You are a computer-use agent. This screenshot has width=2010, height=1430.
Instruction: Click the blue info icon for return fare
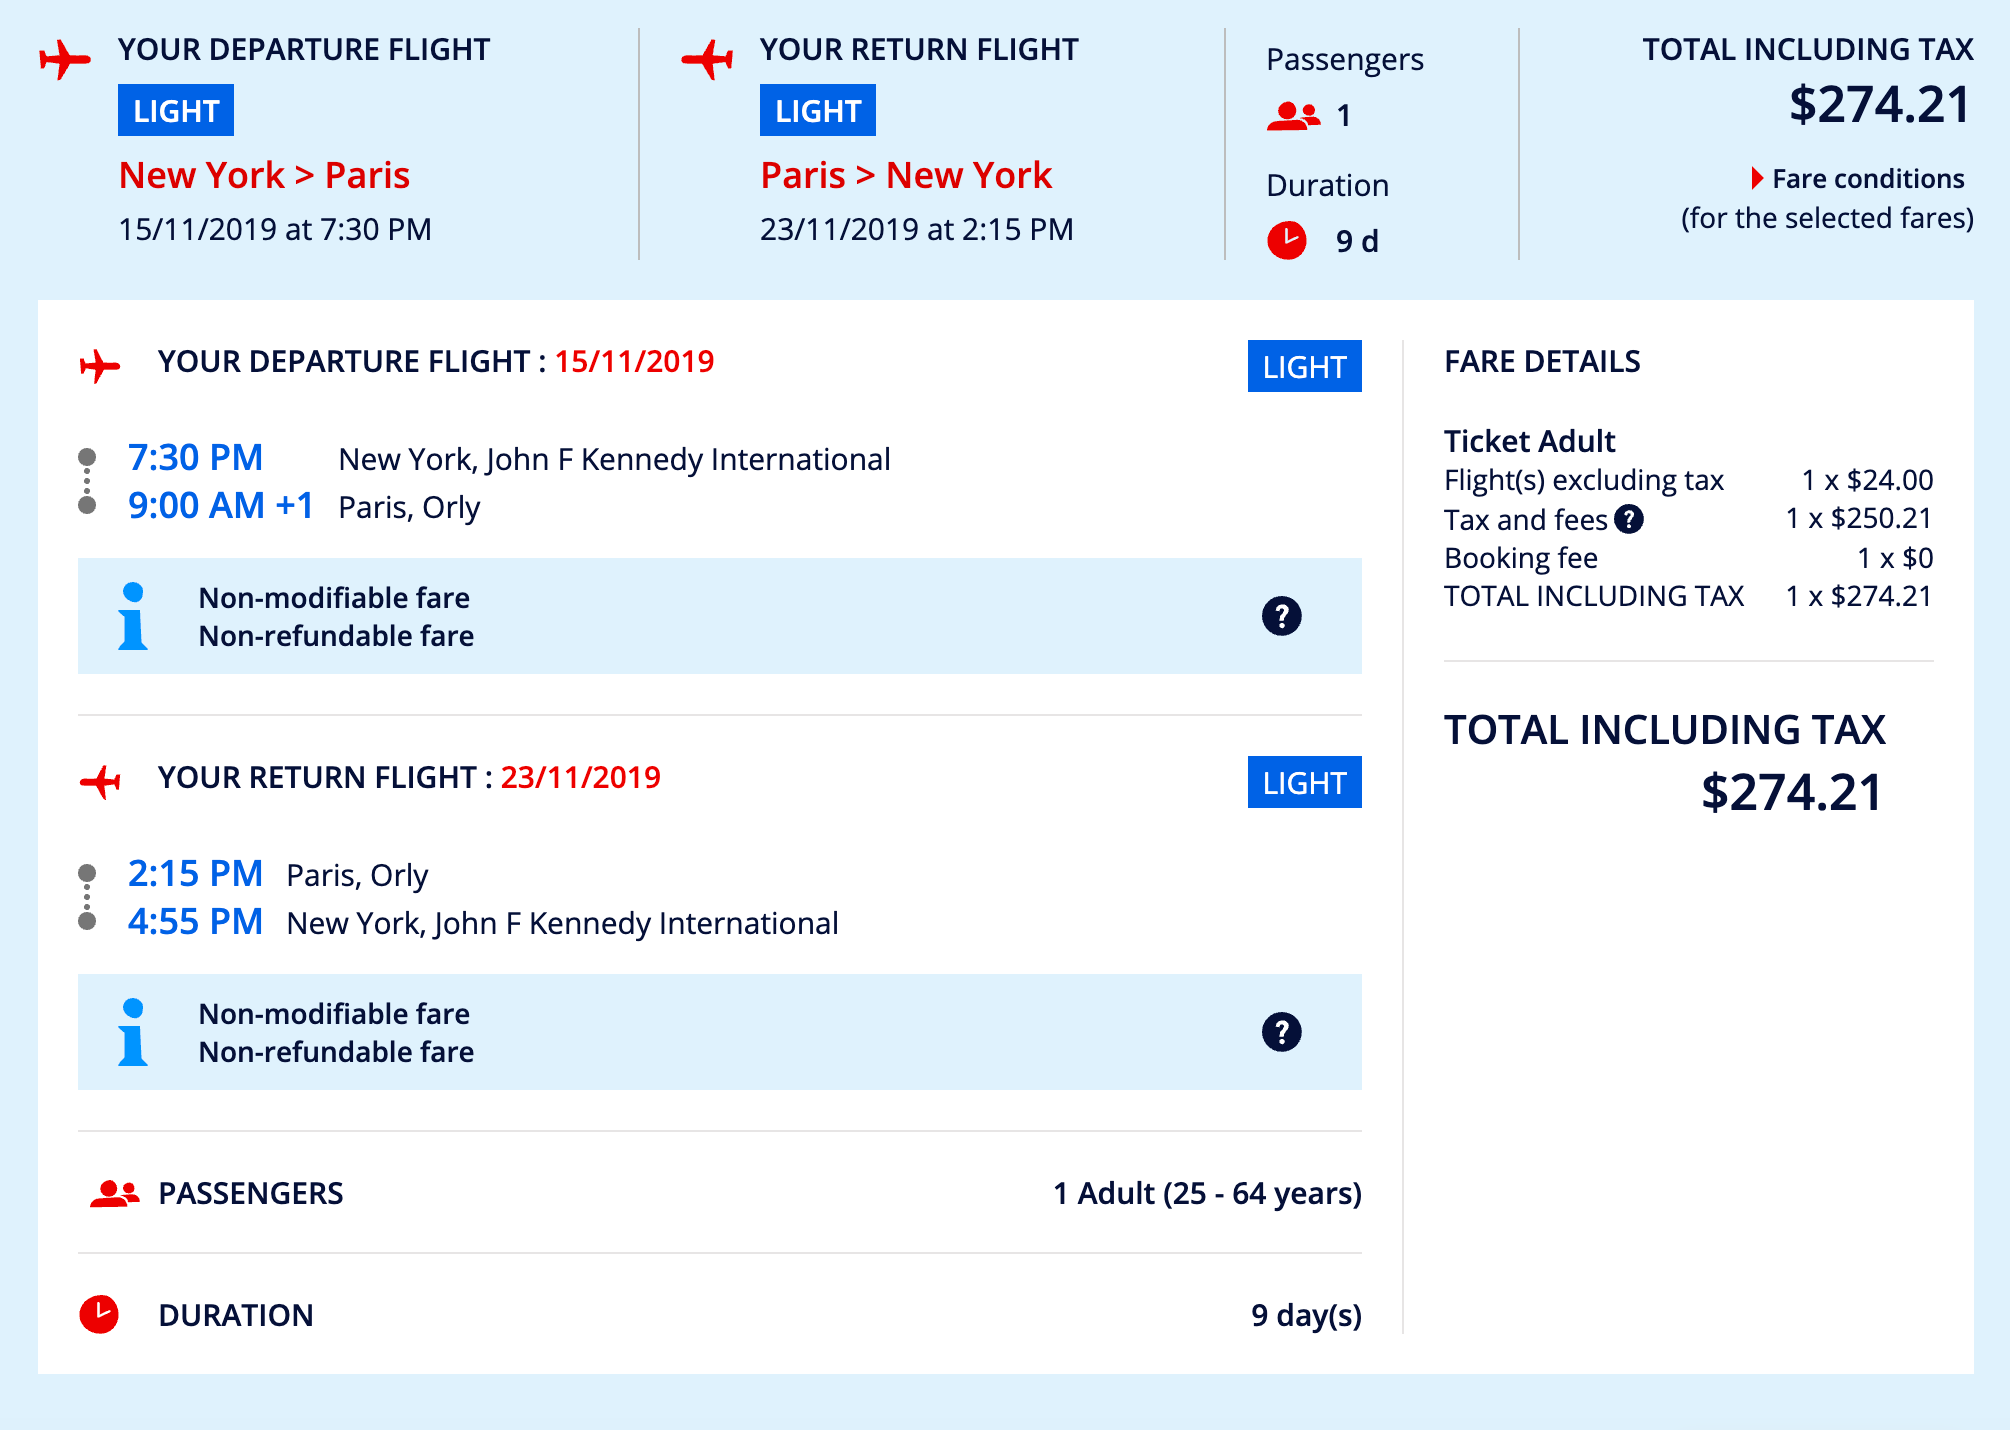[x=133, y=1032]
